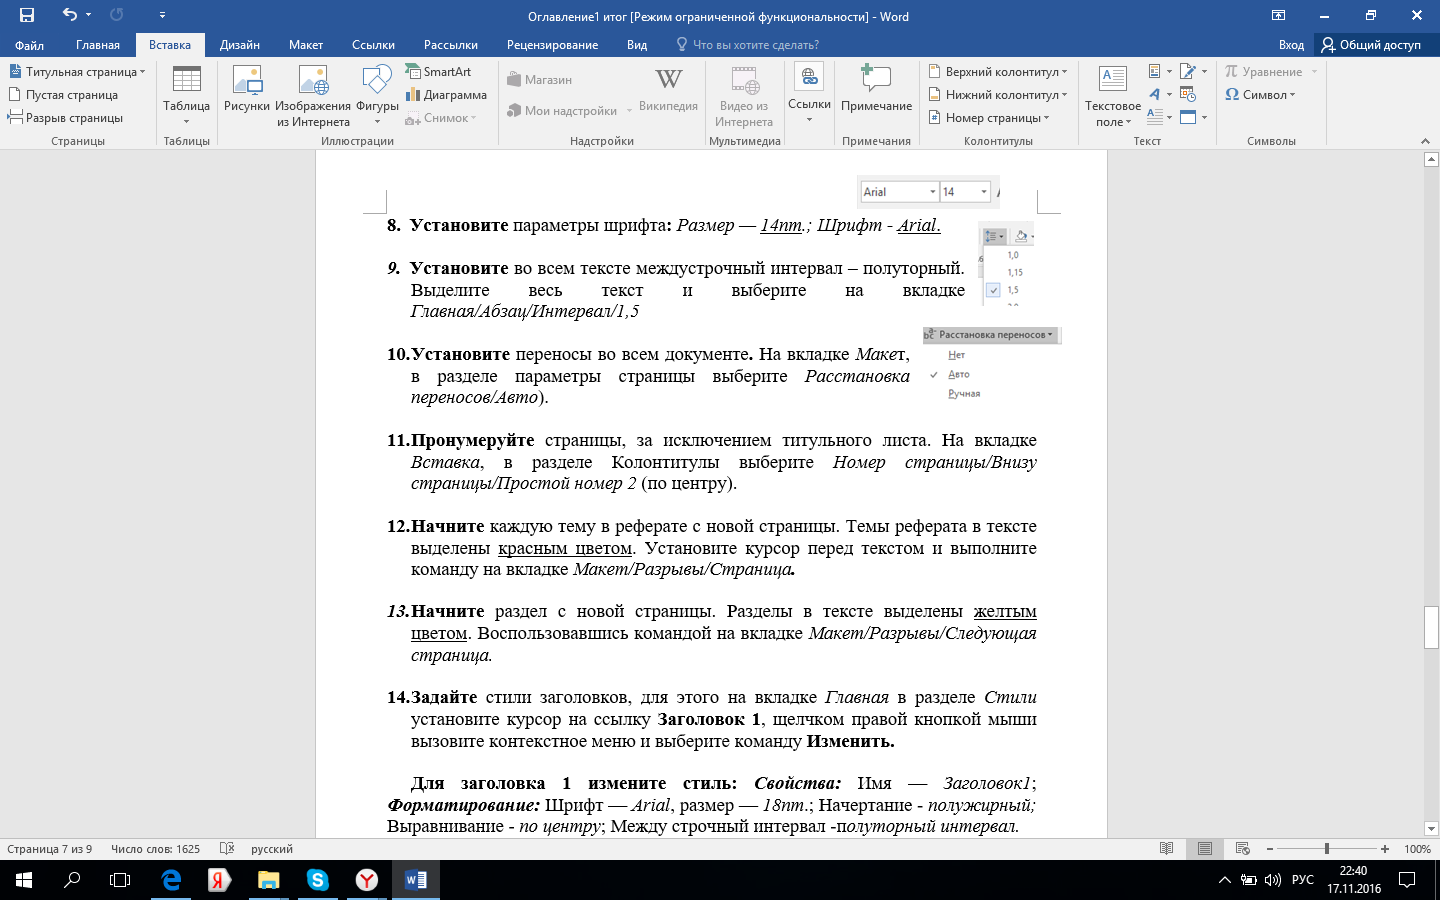Viewport: 1440px width, 900px height.
Task: Expand the Титульная страница dropdown
Action: (x=143, y=72)
